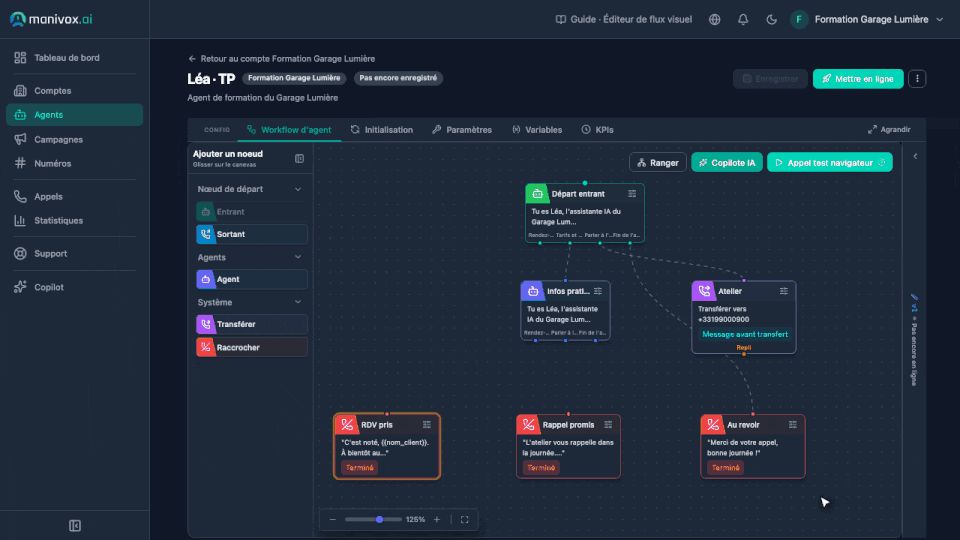Viewport: 960px width, 540px height.
Task: Click Agrandir to expand the editor
Action: (x=889, y=130)
